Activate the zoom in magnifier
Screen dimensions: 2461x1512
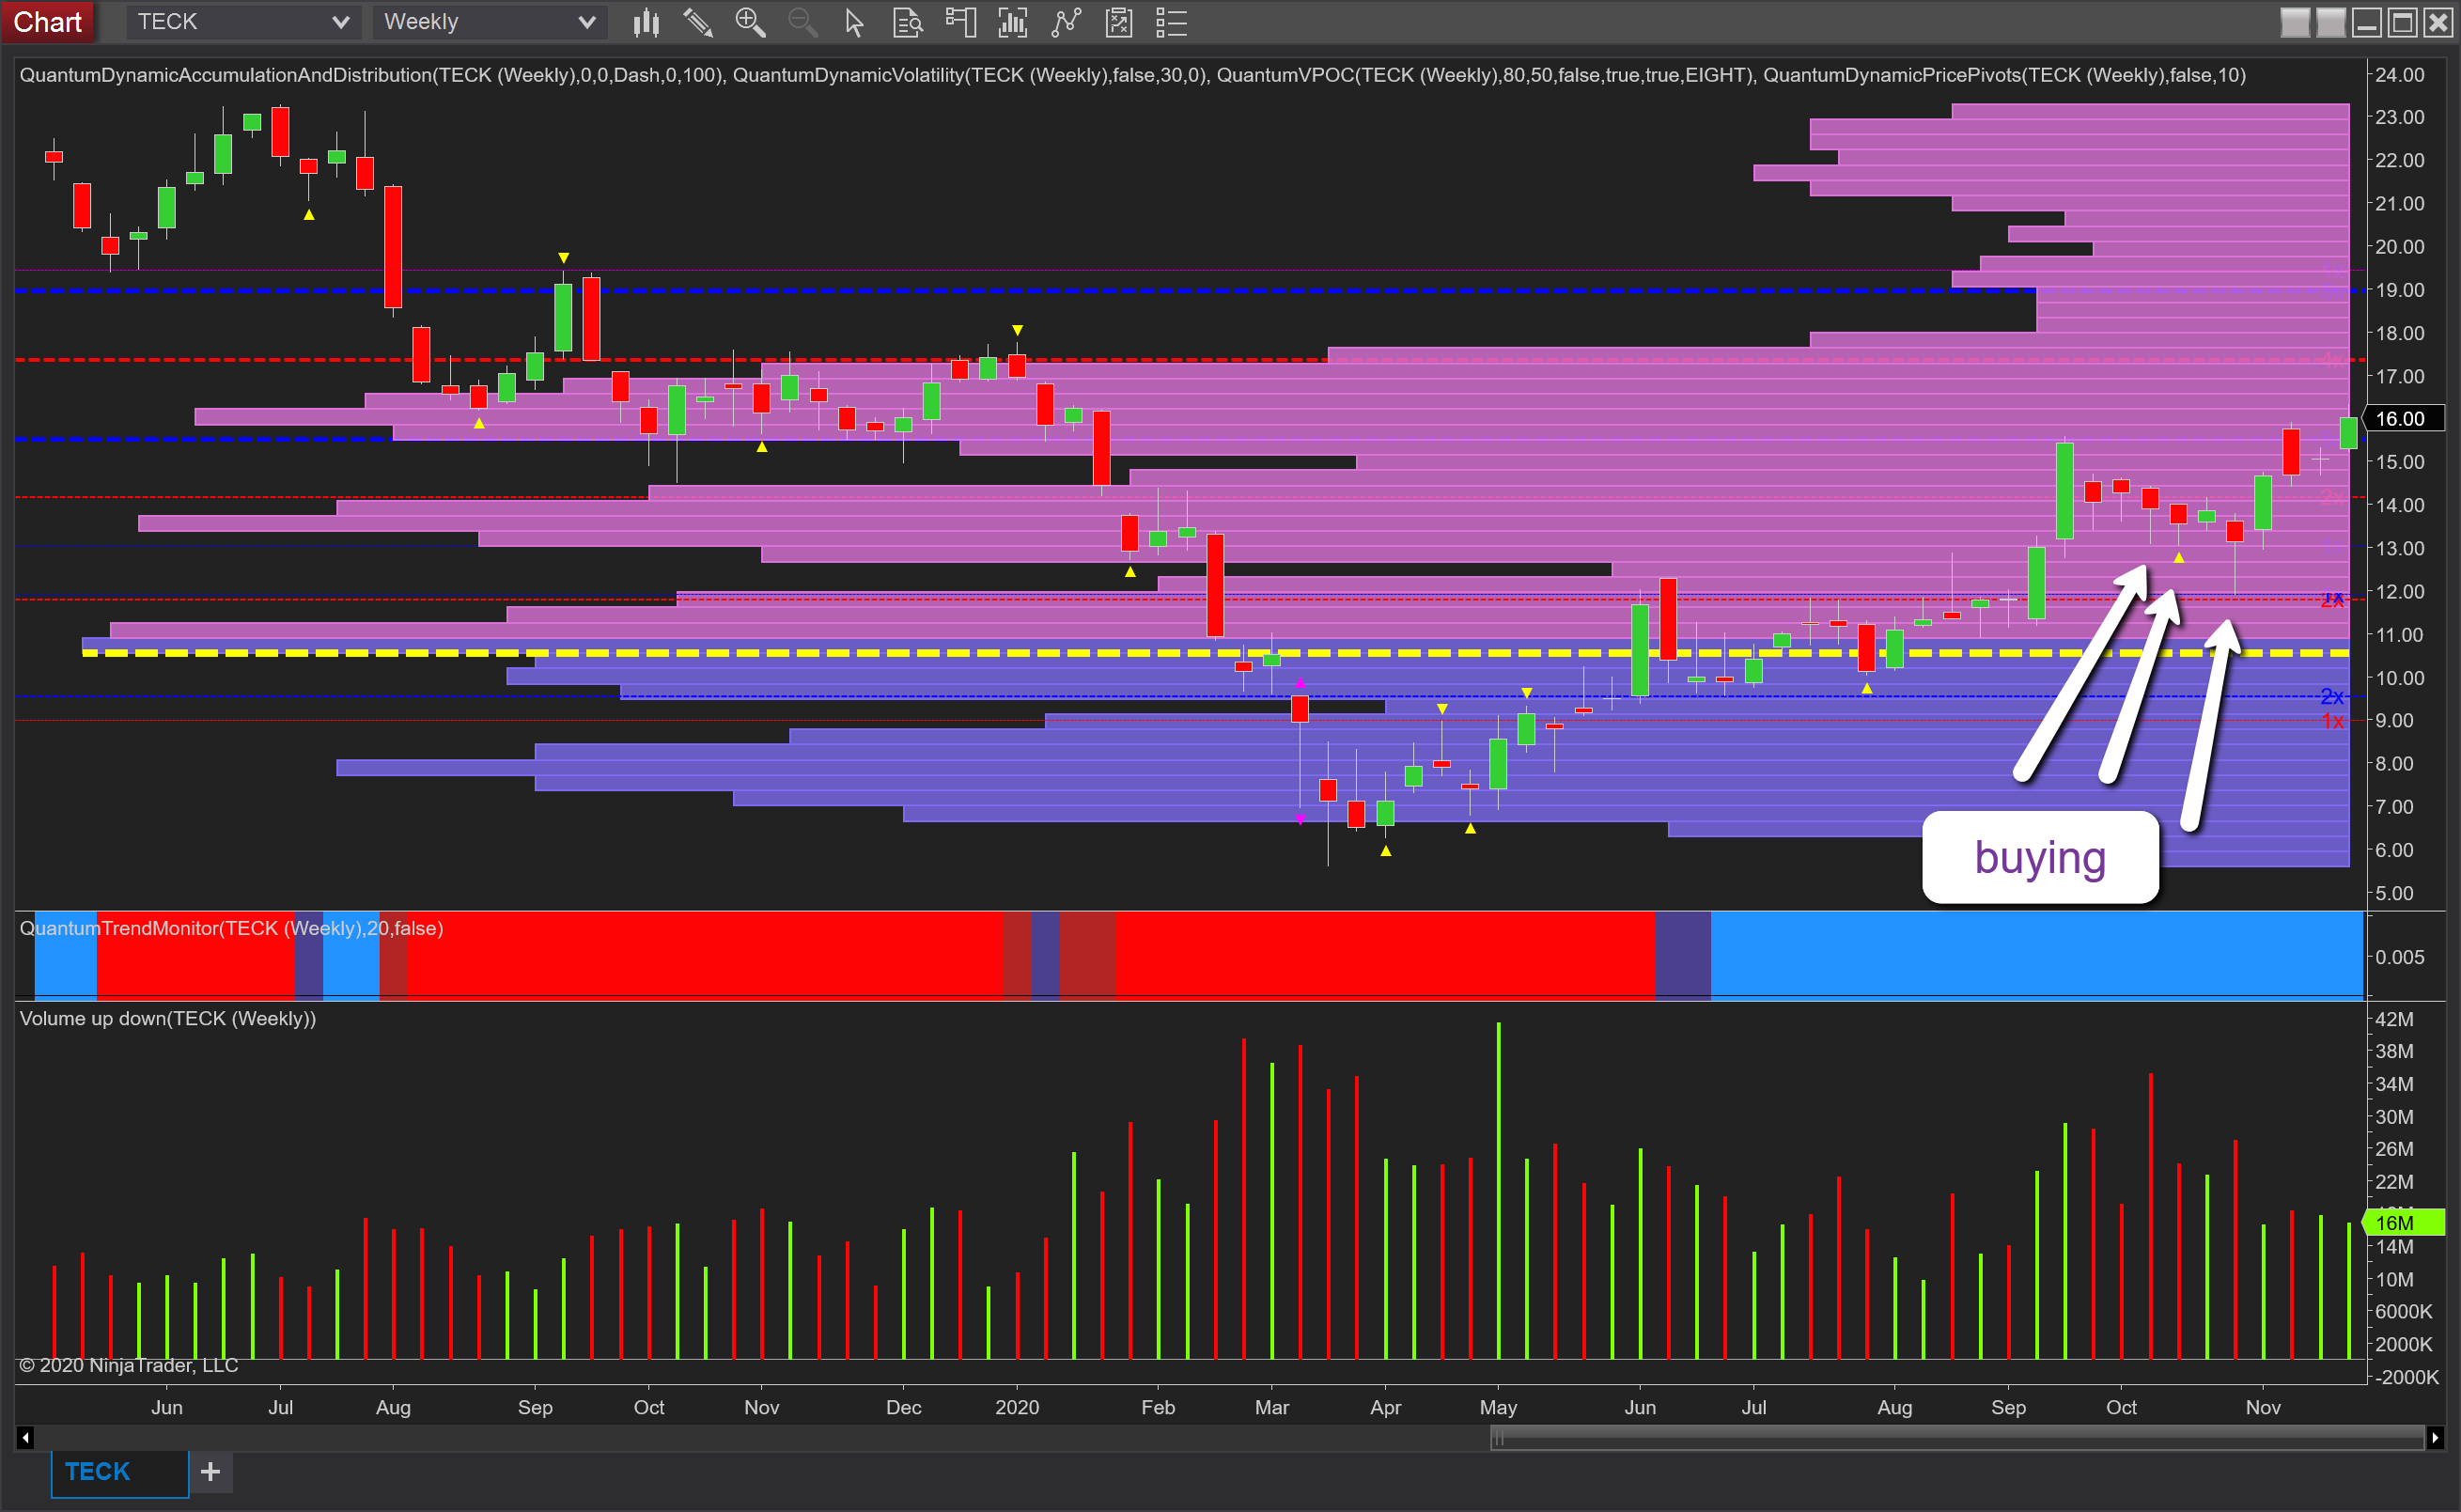click(x=750, y=22)
